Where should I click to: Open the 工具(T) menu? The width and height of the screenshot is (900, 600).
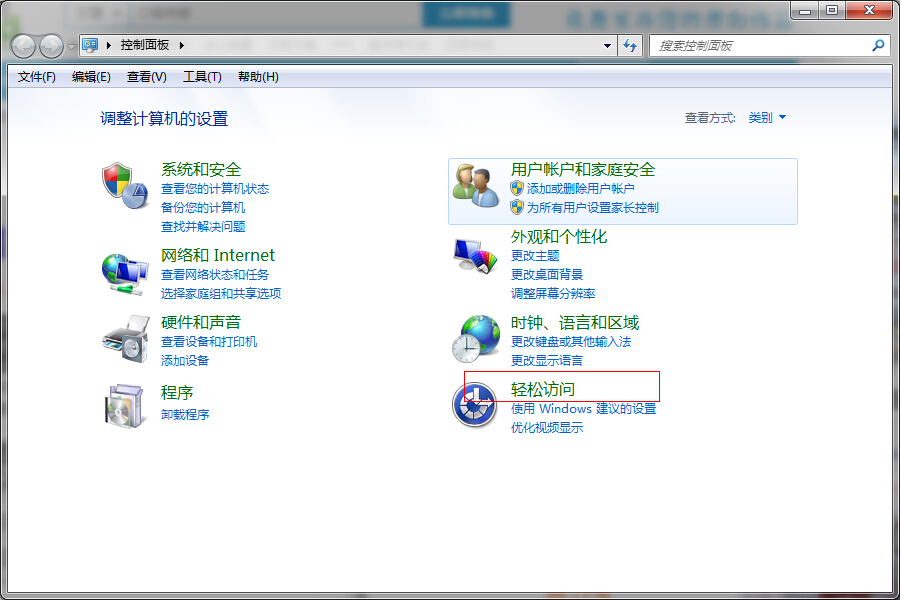click(x=202, y=76)
